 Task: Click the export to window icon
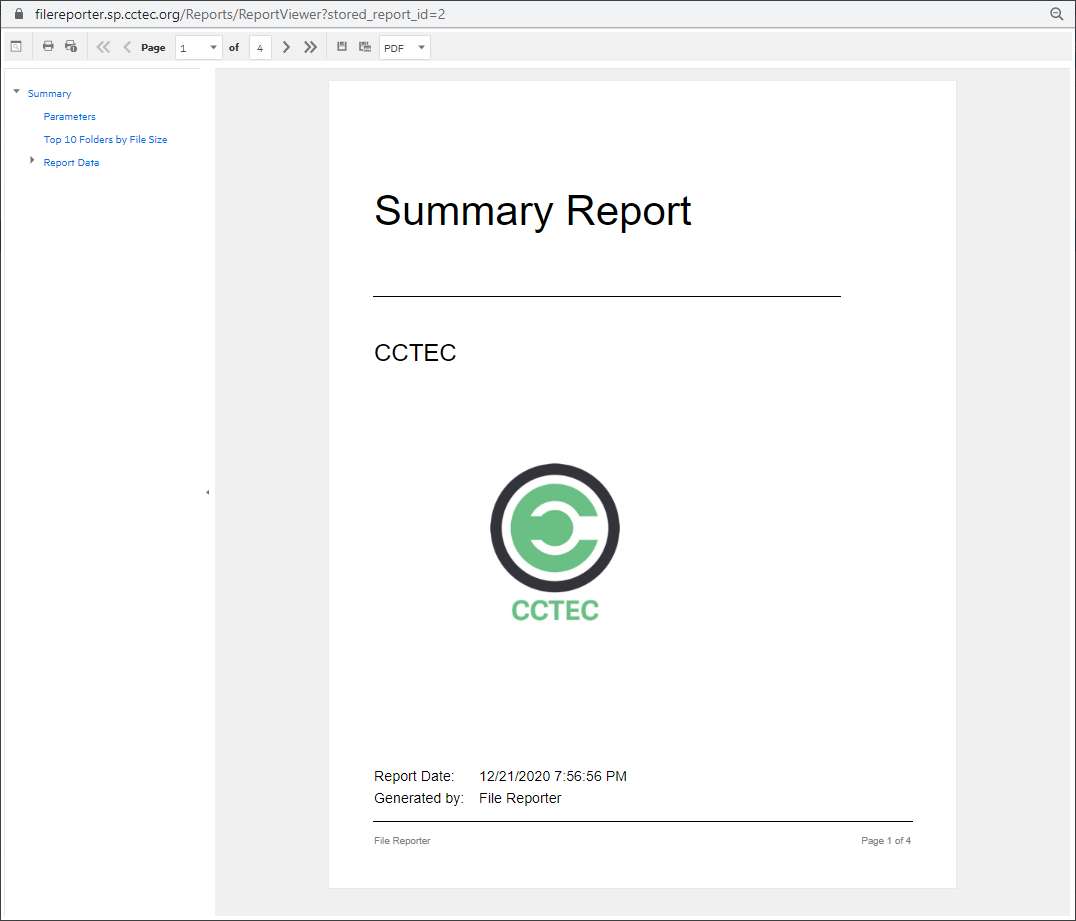tap(364, 47)
